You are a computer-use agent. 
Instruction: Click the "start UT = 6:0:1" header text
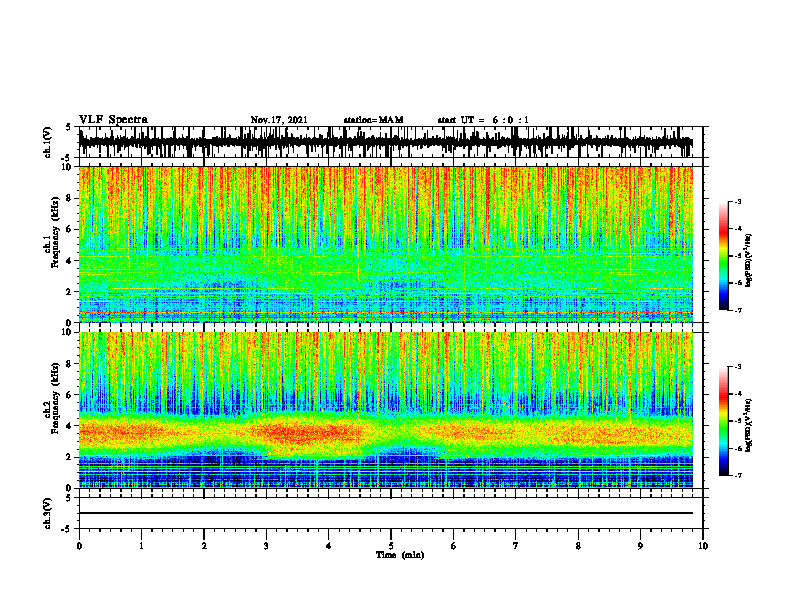483,120
